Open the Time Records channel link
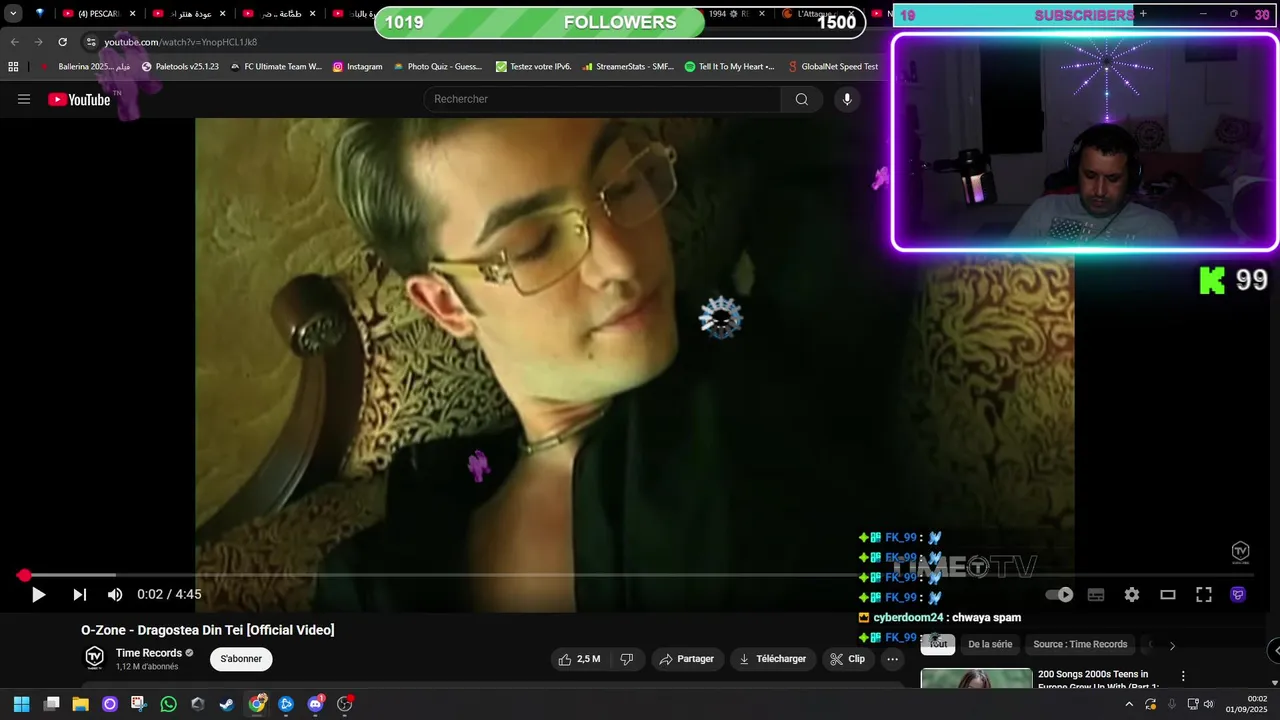The image size is (1280, 720). pyautogui.click(x=149, y=653)
